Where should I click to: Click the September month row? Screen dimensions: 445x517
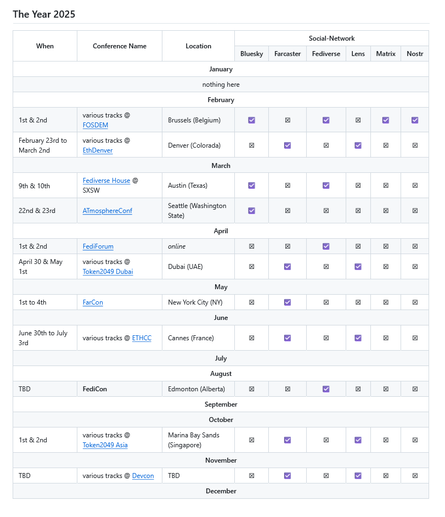point(221,404)
